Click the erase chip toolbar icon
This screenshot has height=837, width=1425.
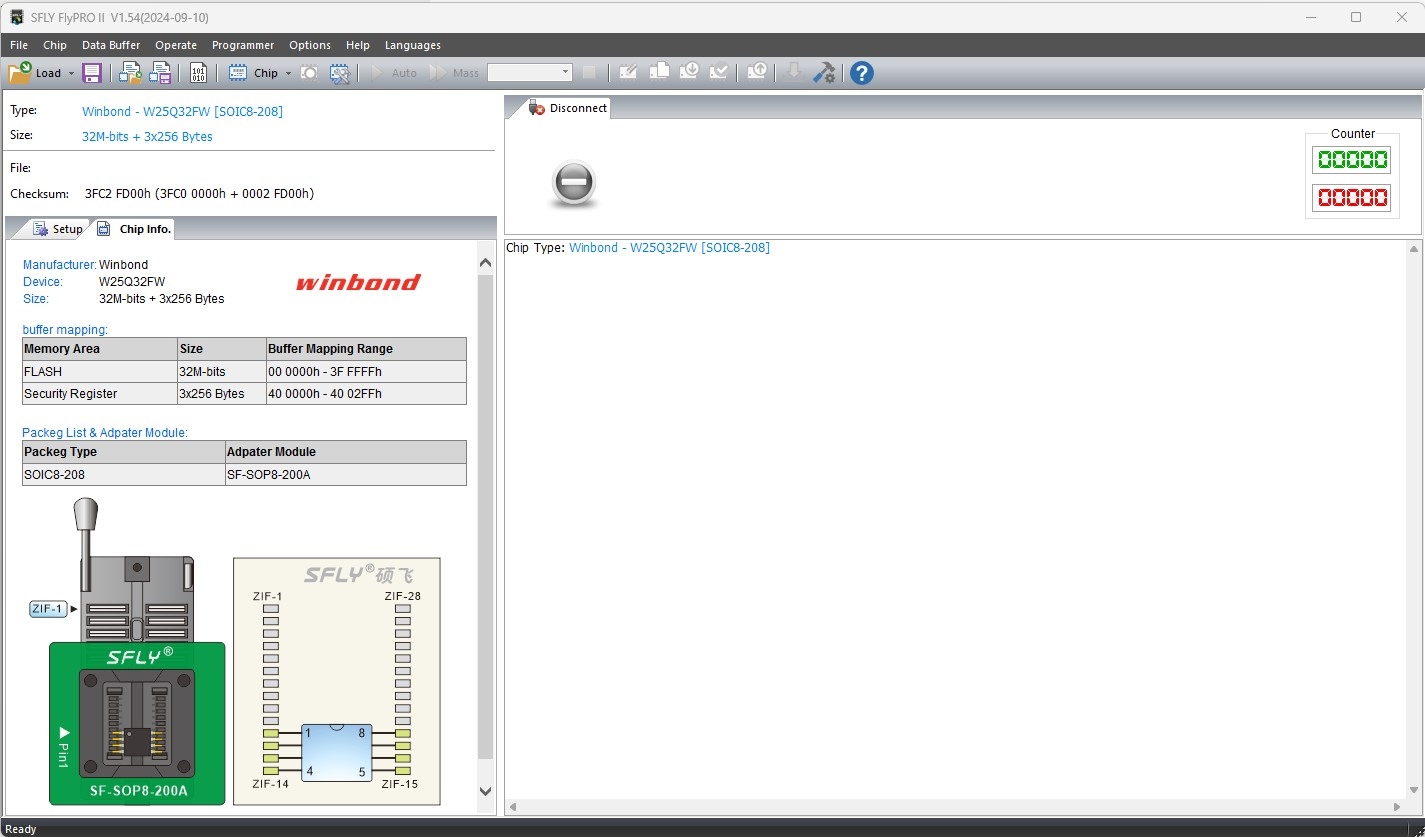tap(629, 72)
